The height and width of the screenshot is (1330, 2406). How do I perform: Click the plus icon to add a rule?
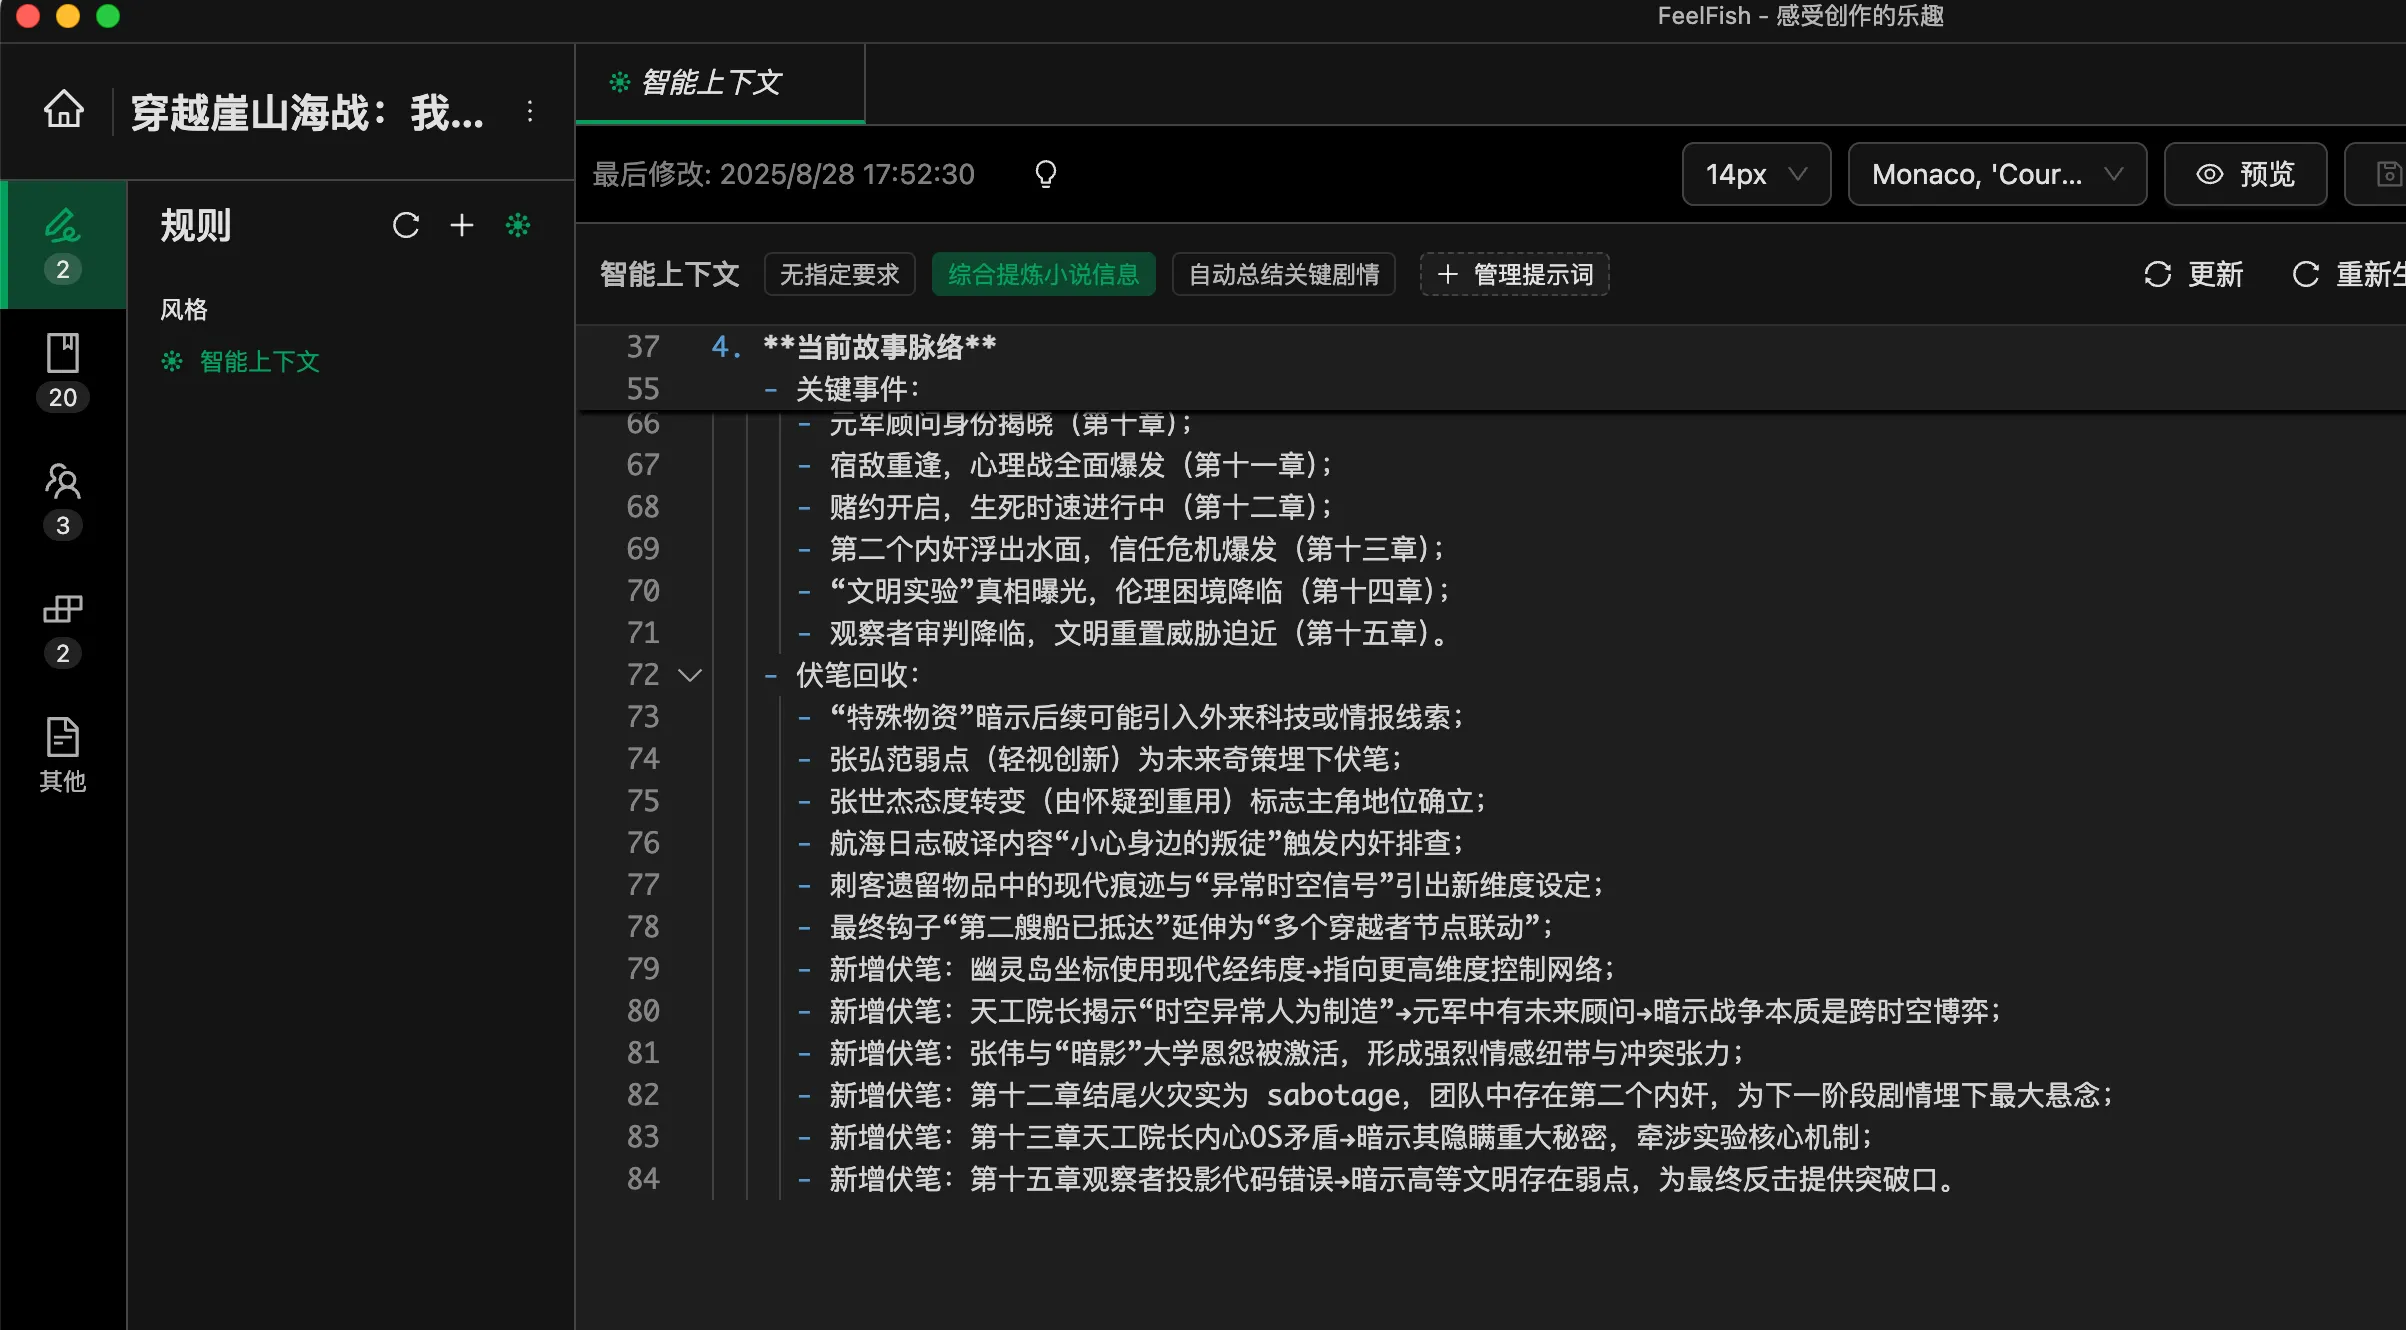point(461,225)
